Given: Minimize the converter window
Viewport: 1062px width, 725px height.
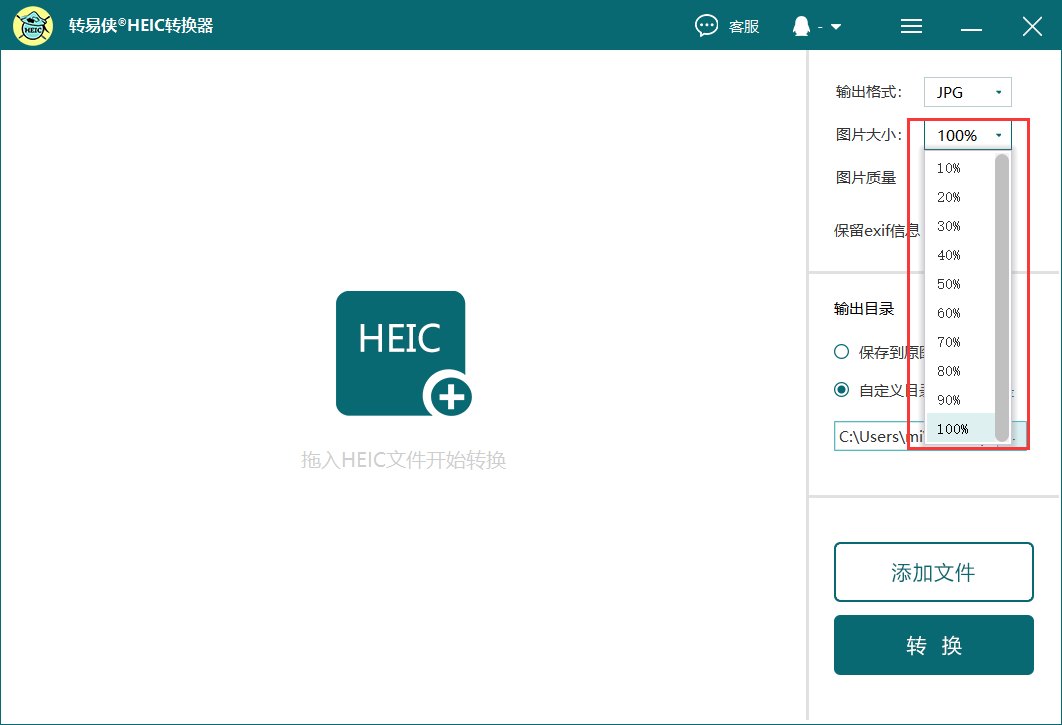Looking at the screenshot, I should (x=971, y=29).
